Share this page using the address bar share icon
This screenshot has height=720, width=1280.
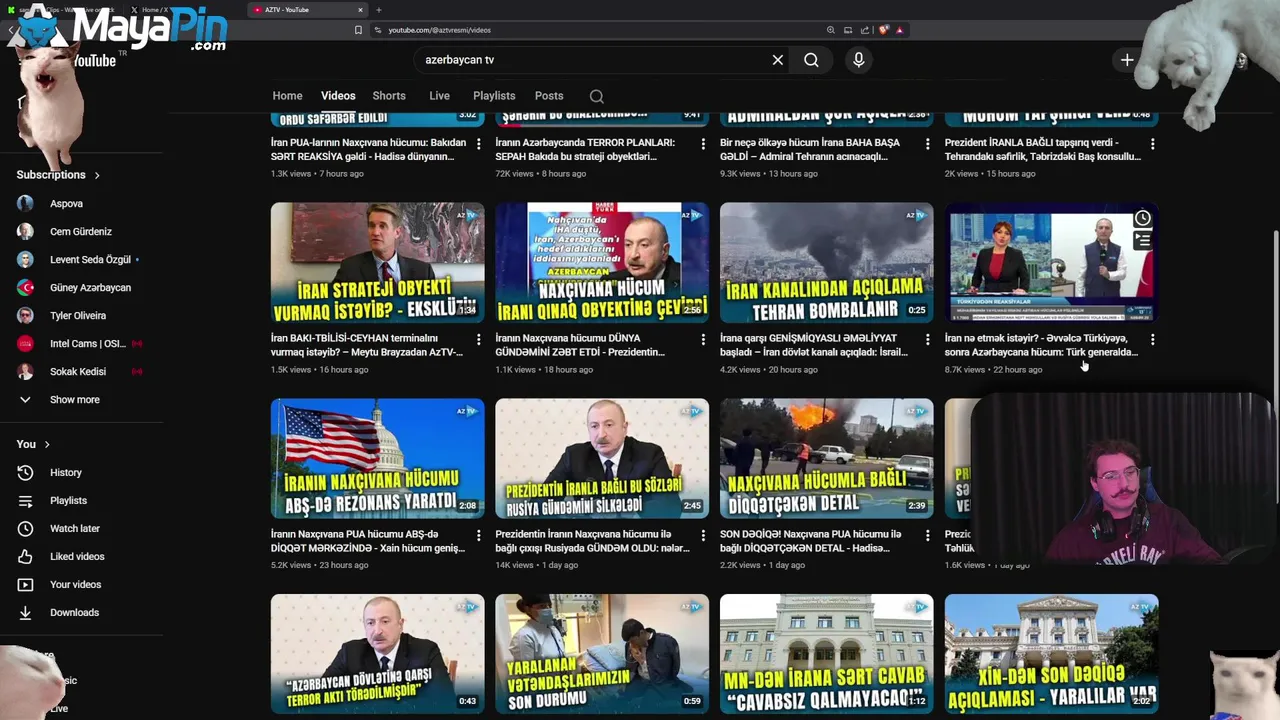pyautogui.click(x=865, y=30)
